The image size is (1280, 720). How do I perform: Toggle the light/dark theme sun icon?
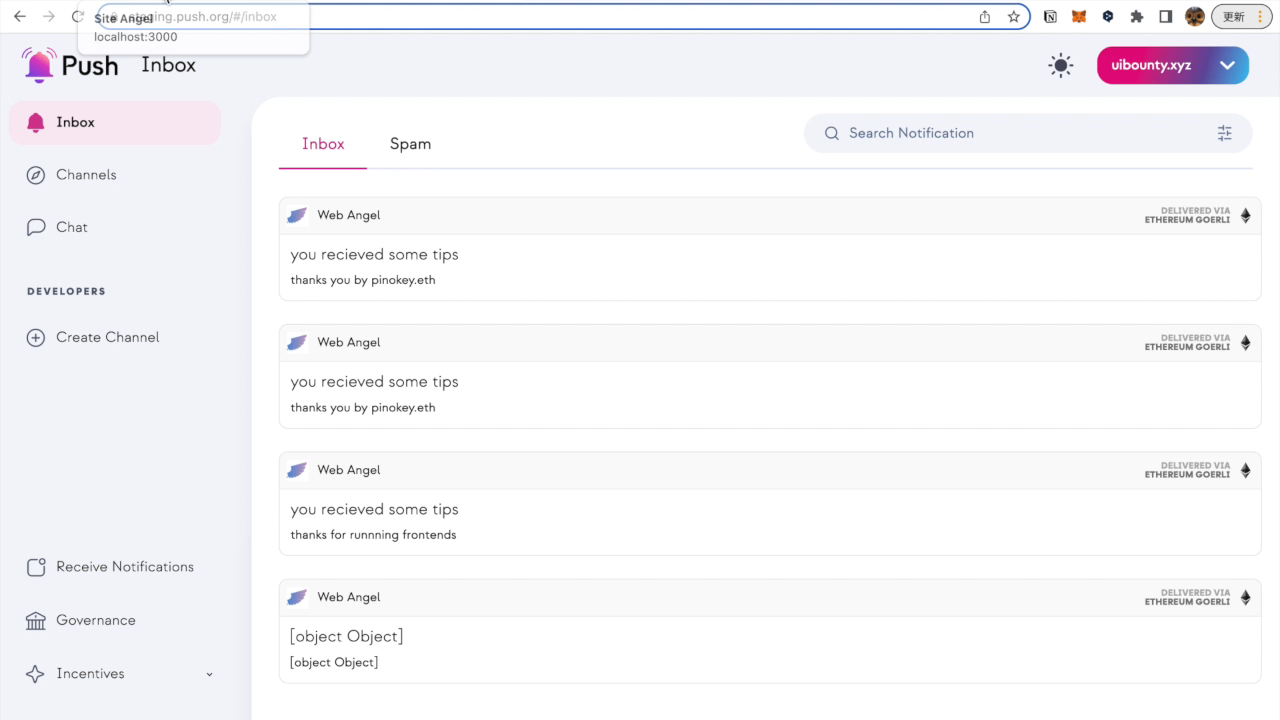[1061, 66]
